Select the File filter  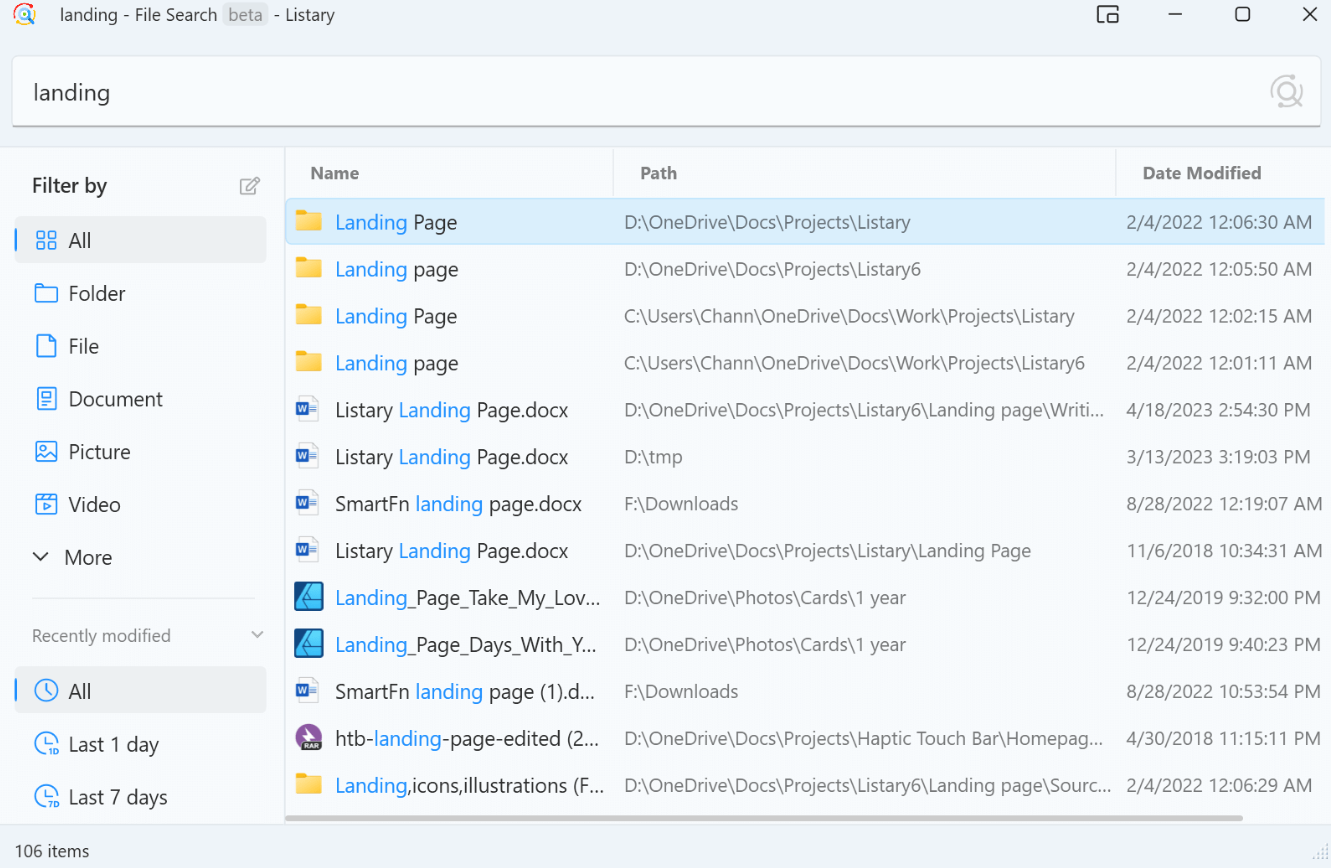pos(140,346)
